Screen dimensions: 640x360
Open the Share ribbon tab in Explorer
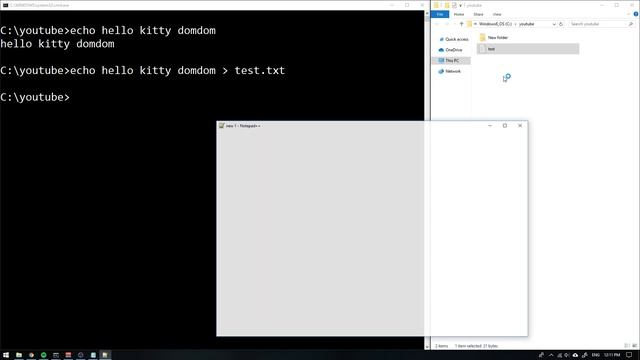478,14
